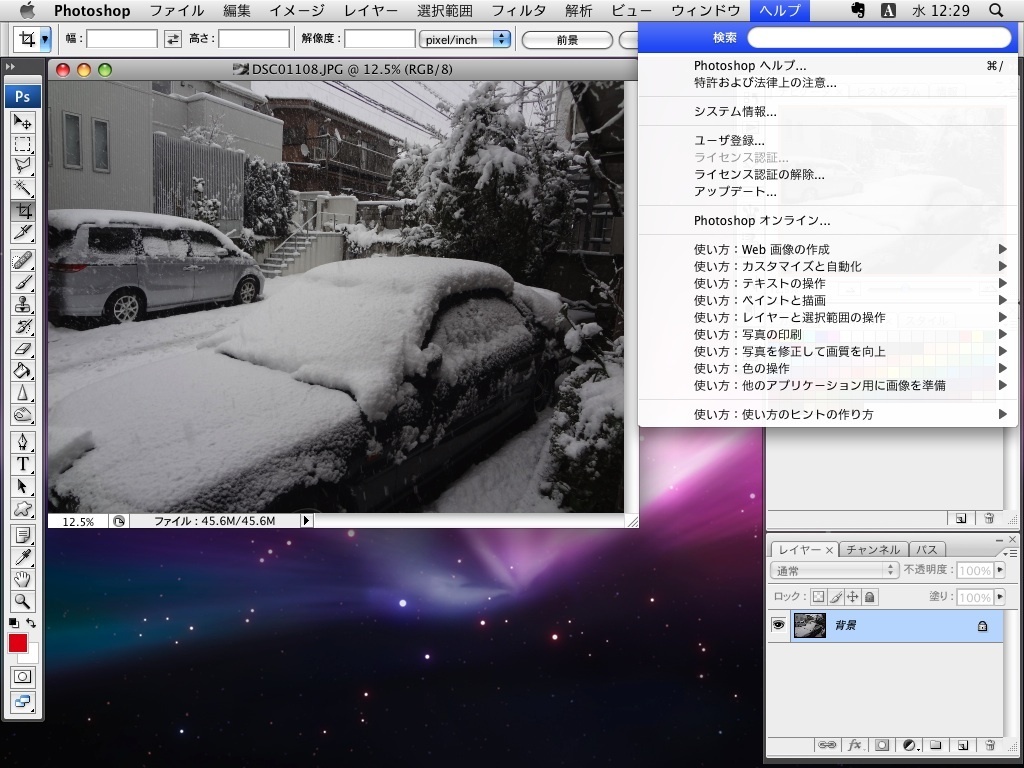Select the Magic Wand tool
1024x768 pixels.
click(x=22, y=188)
